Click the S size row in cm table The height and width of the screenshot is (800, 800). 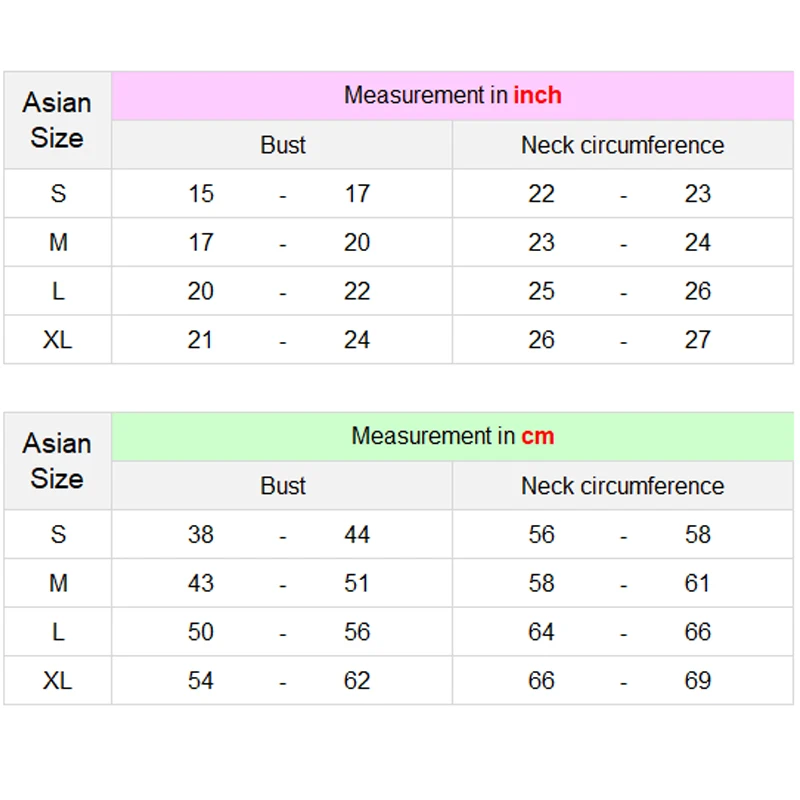tap(58, 535)
